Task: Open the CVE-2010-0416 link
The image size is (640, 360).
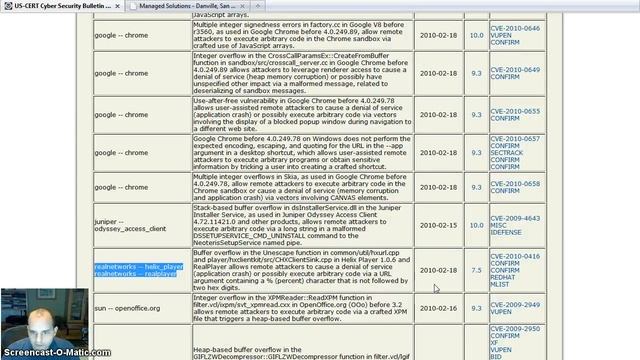Action: [515, 256]
